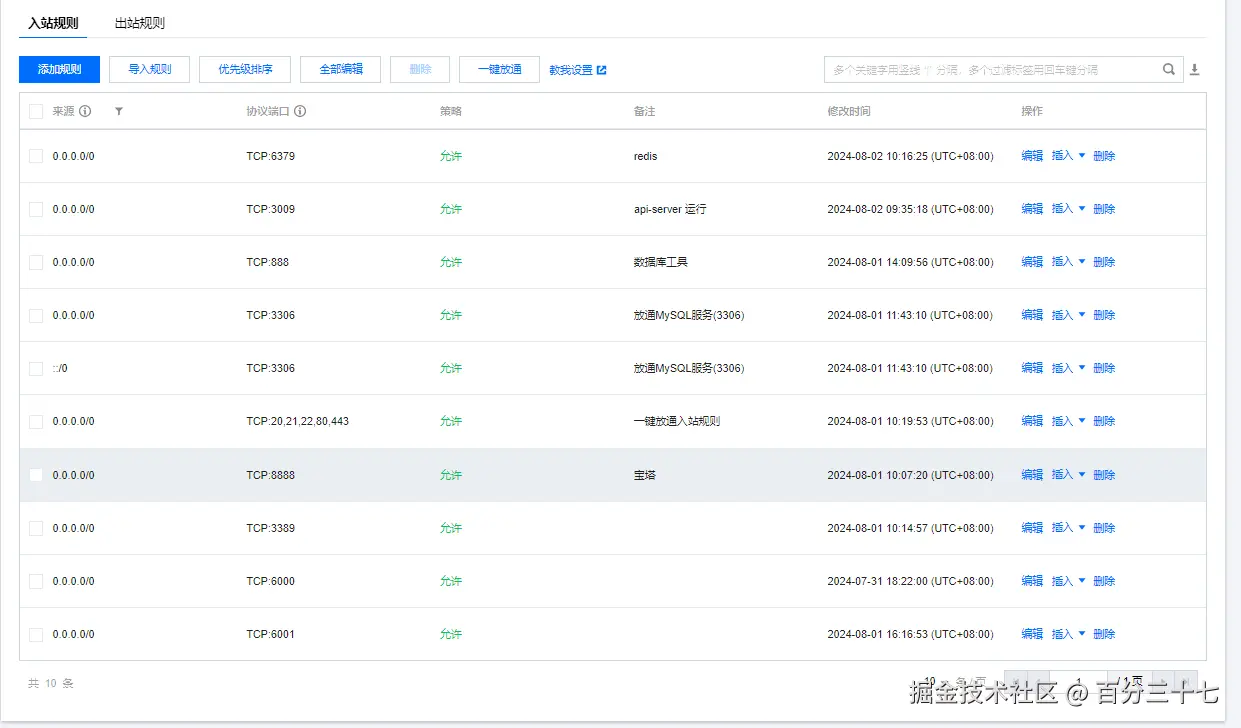1241x728 pixels.
Task: Edit the TCP:6000 rule
Action: (1032, 581)
